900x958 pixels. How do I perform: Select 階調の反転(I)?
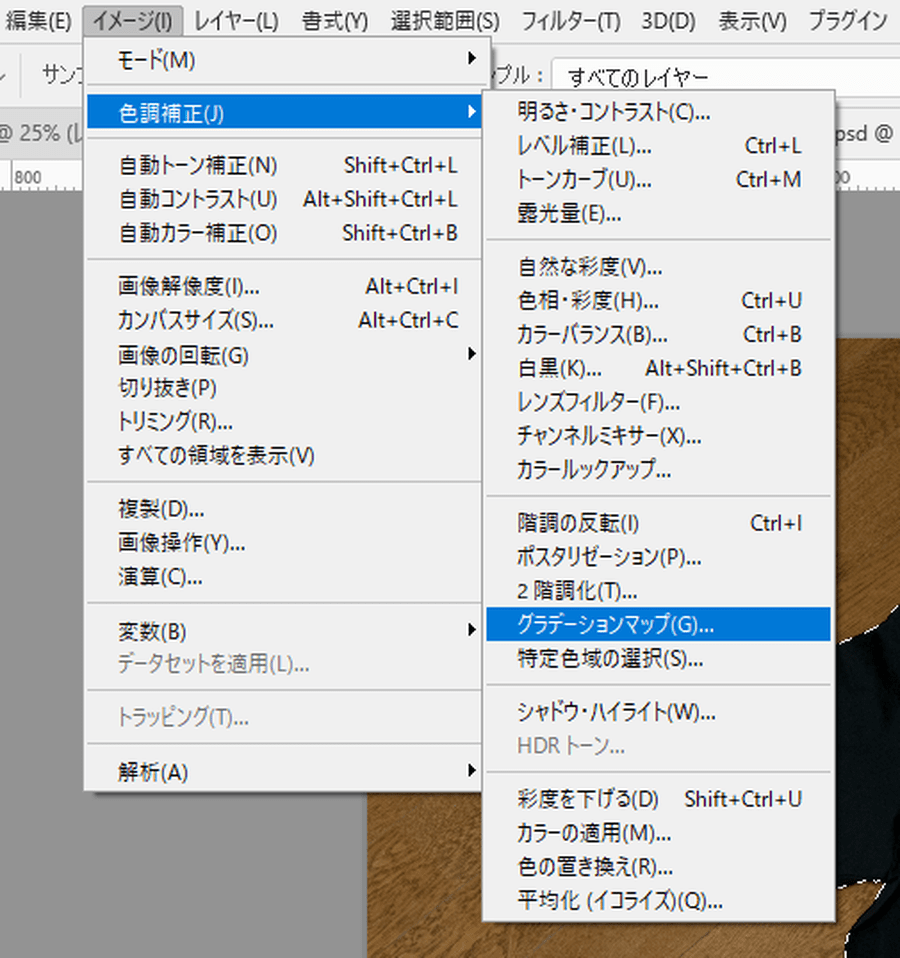(x=658, y=524)
